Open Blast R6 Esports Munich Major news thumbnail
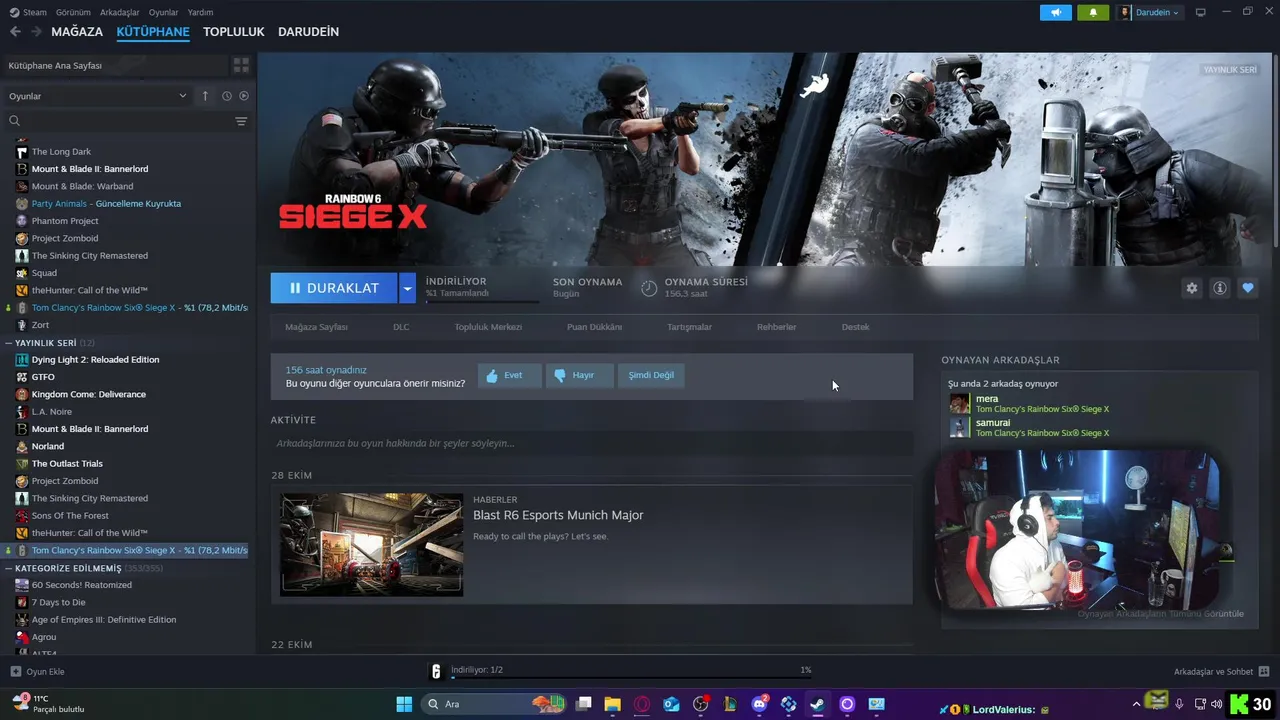 [x=372, y=545]
